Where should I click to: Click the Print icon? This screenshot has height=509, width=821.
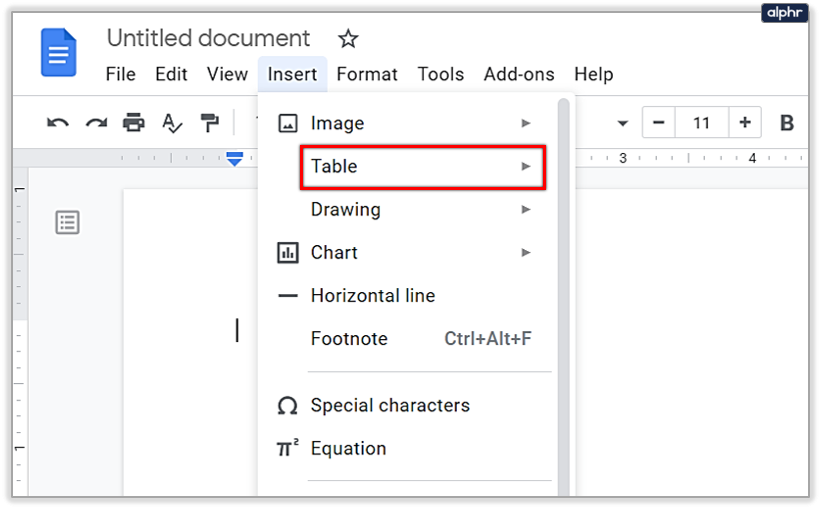tap(133, 123)
